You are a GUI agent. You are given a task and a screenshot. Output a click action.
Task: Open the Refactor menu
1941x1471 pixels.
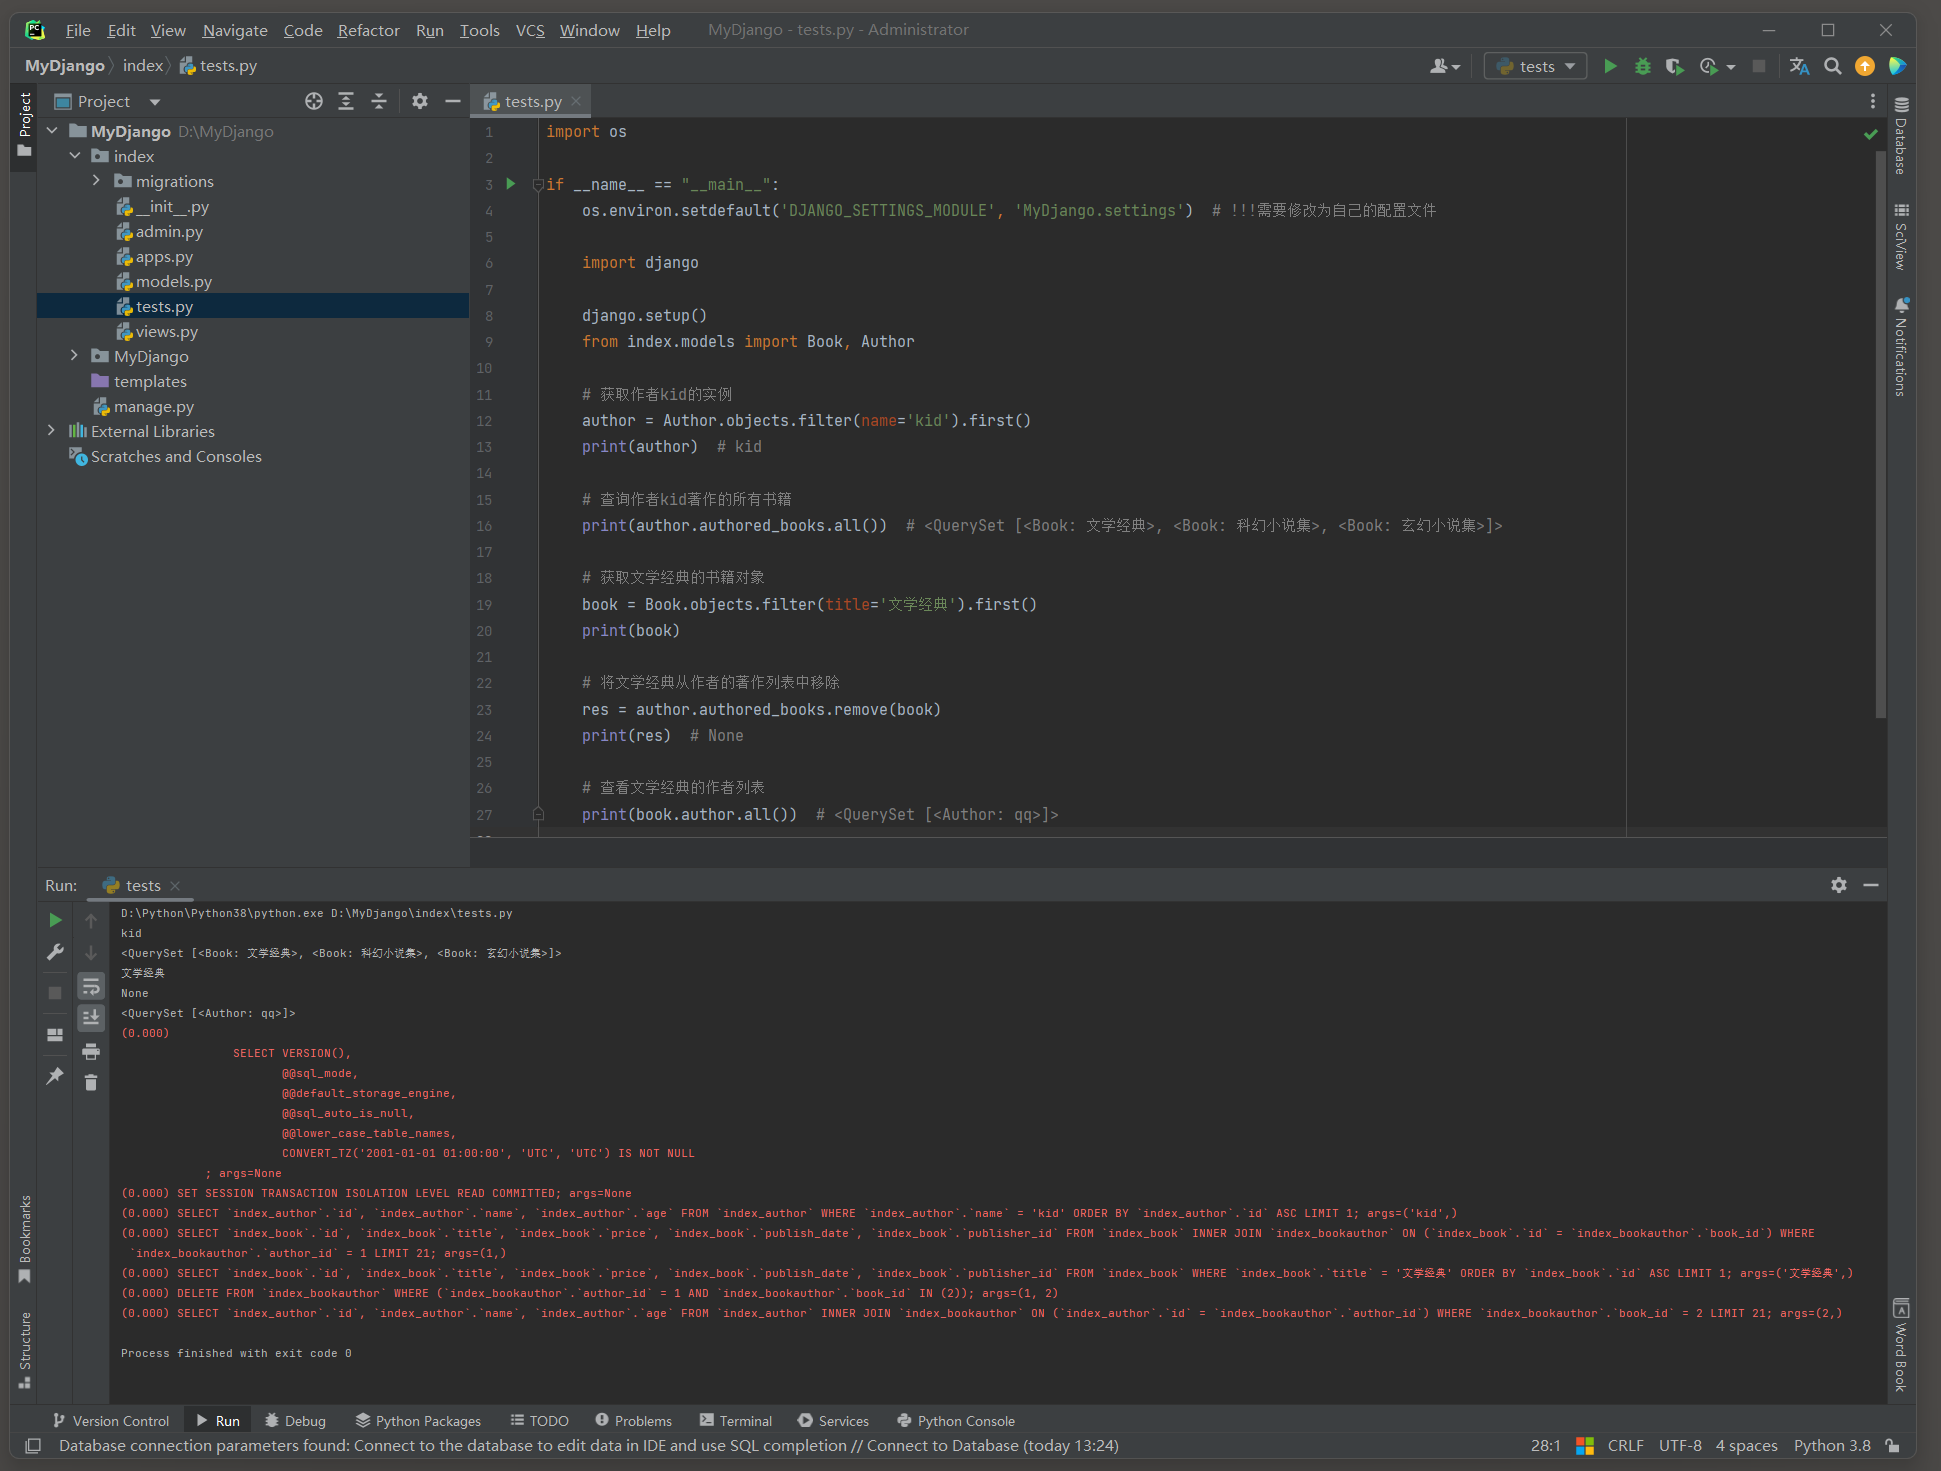[368, 30]
